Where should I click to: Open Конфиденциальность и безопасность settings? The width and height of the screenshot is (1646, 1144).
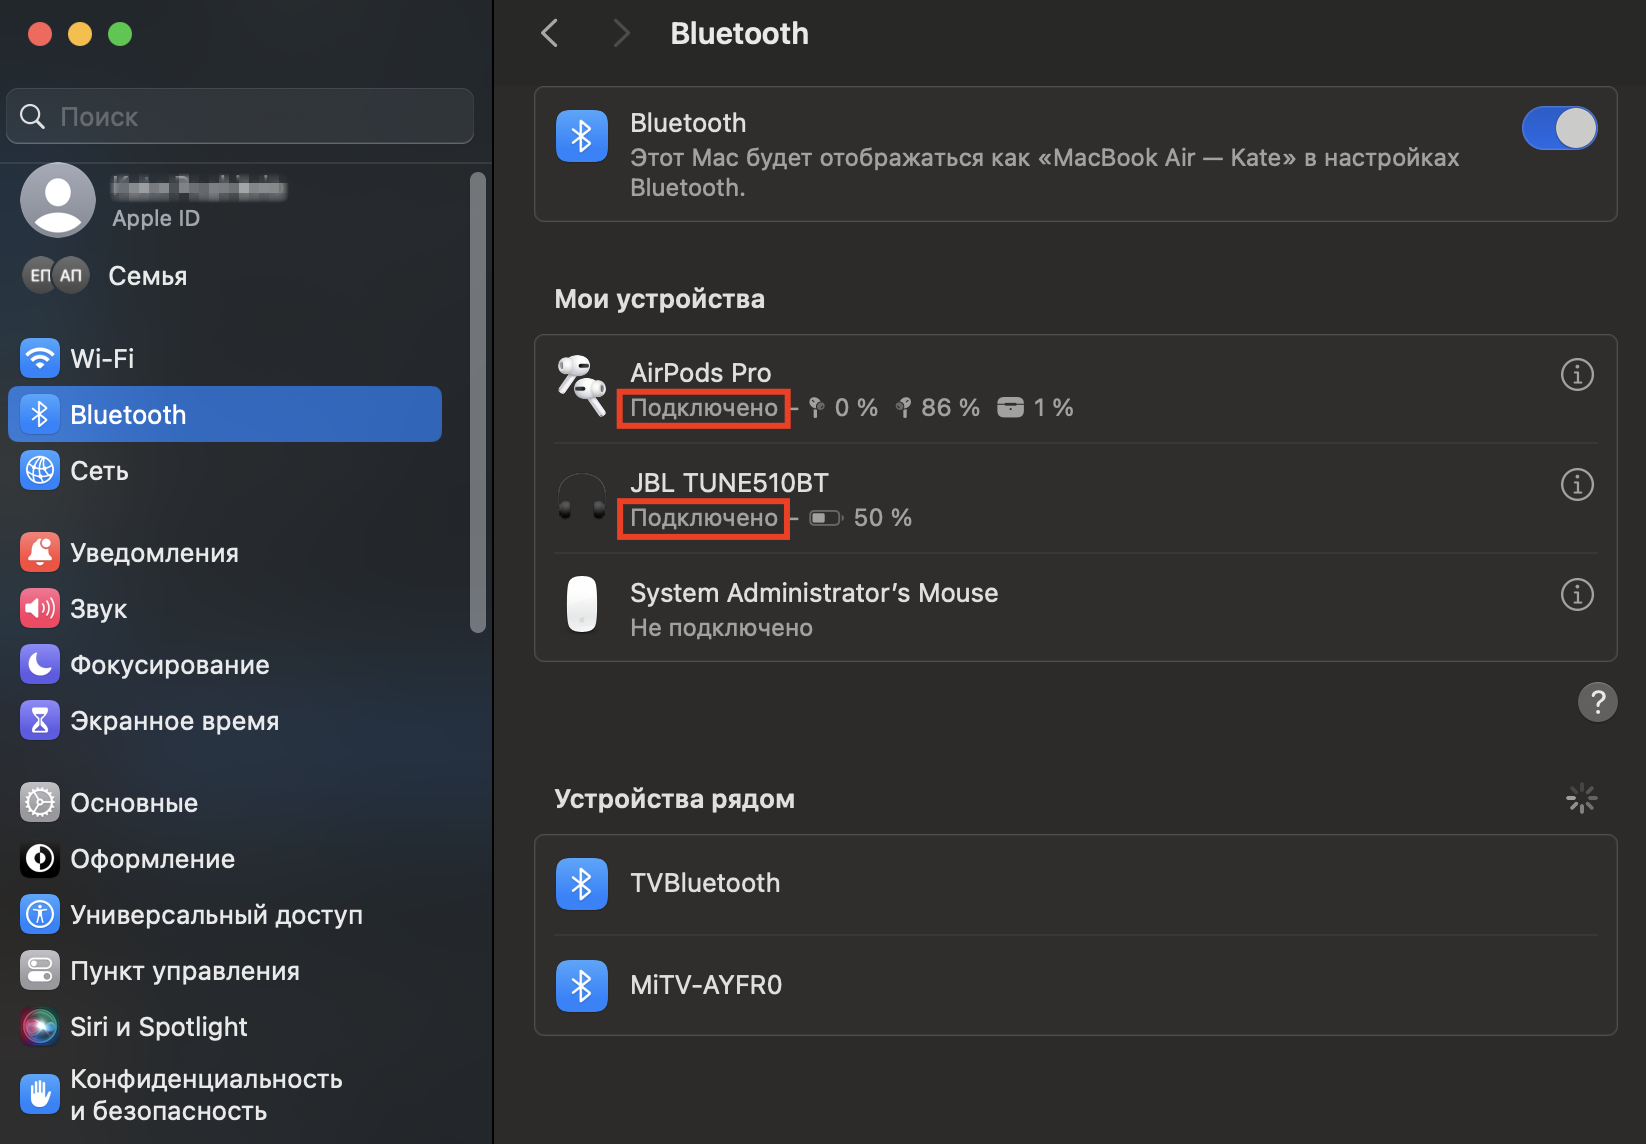225,1095
